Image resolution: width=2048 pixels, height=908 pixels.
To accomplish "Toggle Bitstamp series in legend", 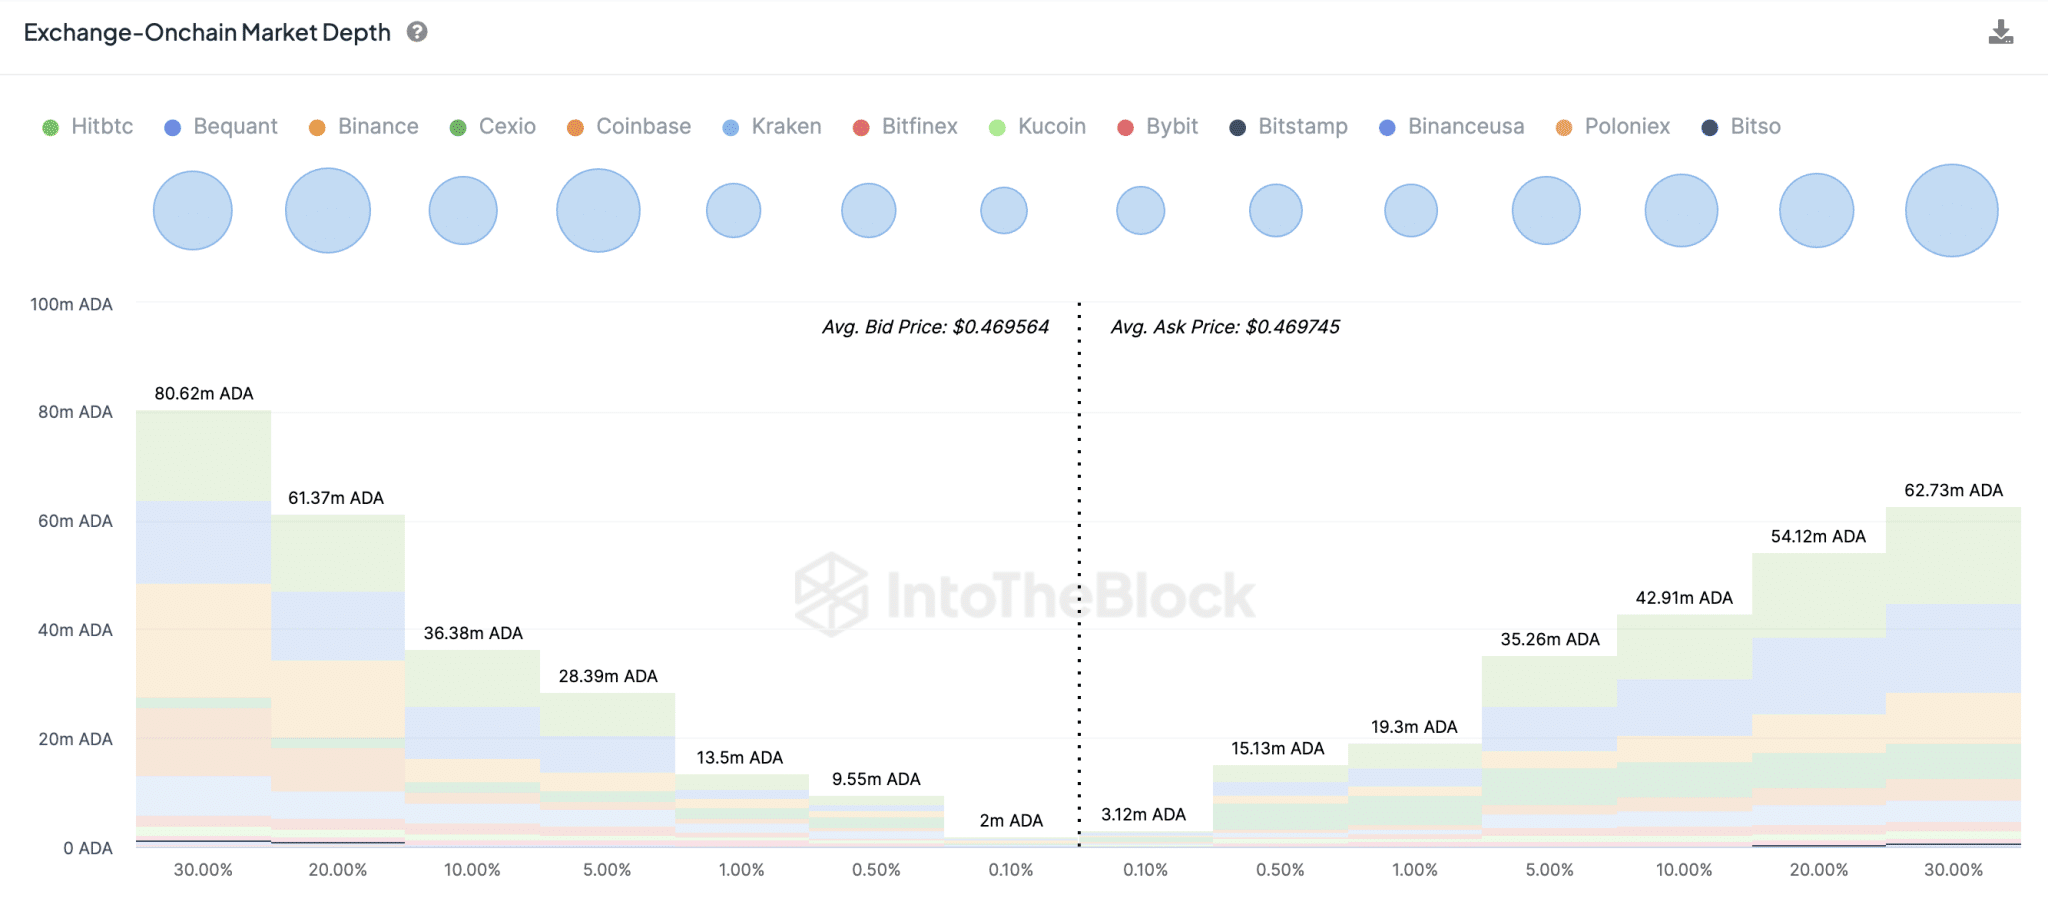I will (x=1288, y=127).
